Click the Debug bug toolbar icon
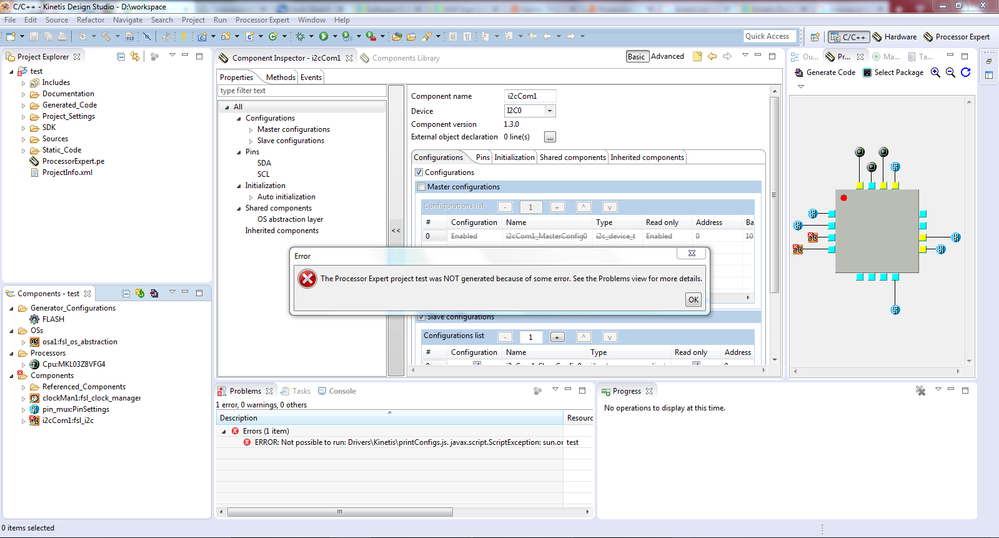The height and width of the screenshot is (538, 999). point(299,37)
